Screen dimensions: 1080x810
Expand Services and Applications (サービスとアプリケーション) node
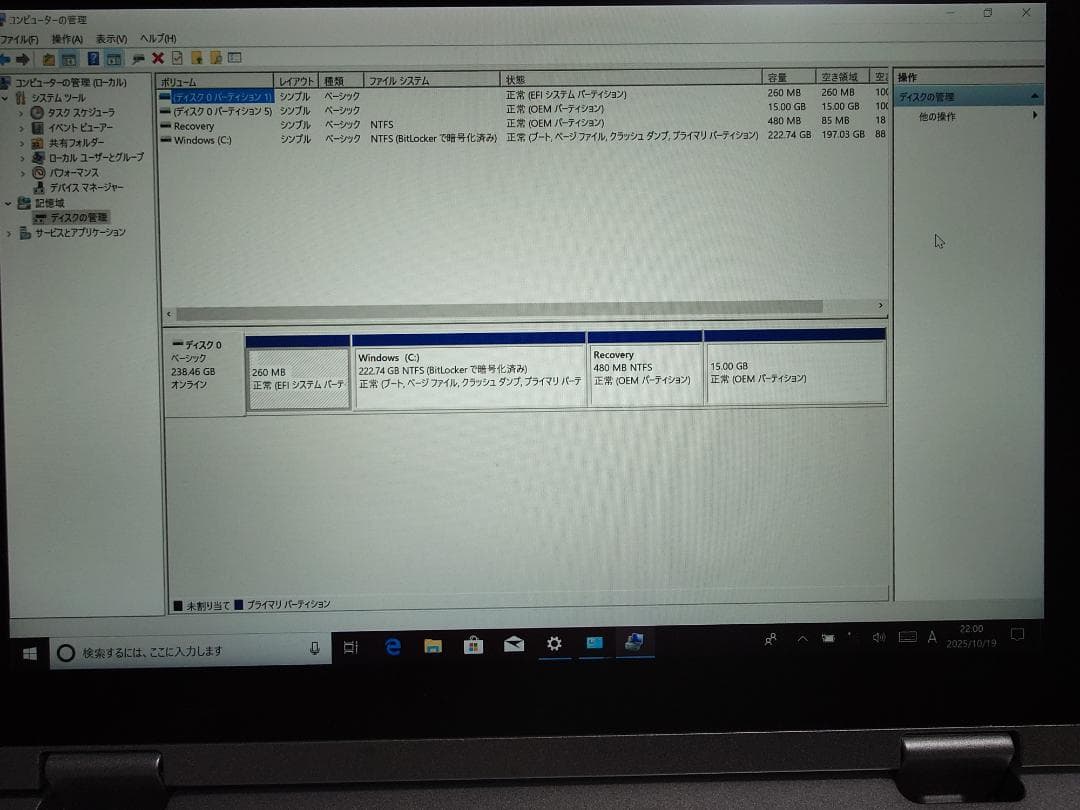pos(10,233)
